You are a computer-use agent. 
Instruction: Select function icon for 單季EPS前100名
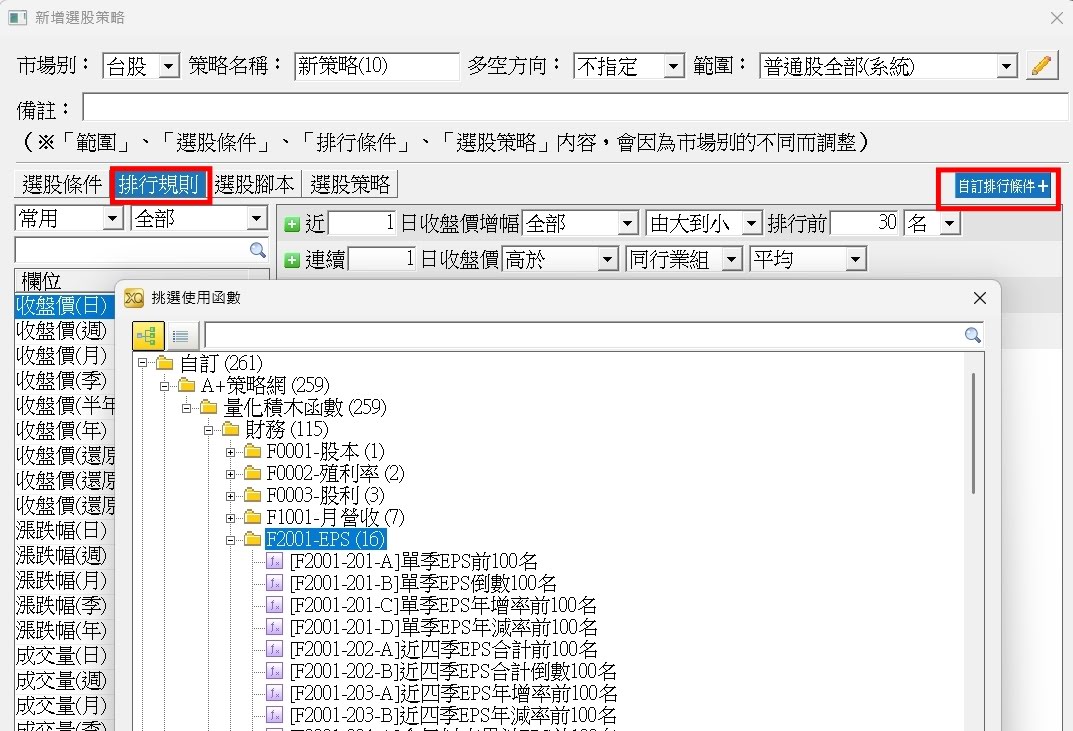(x=275, y=561)
